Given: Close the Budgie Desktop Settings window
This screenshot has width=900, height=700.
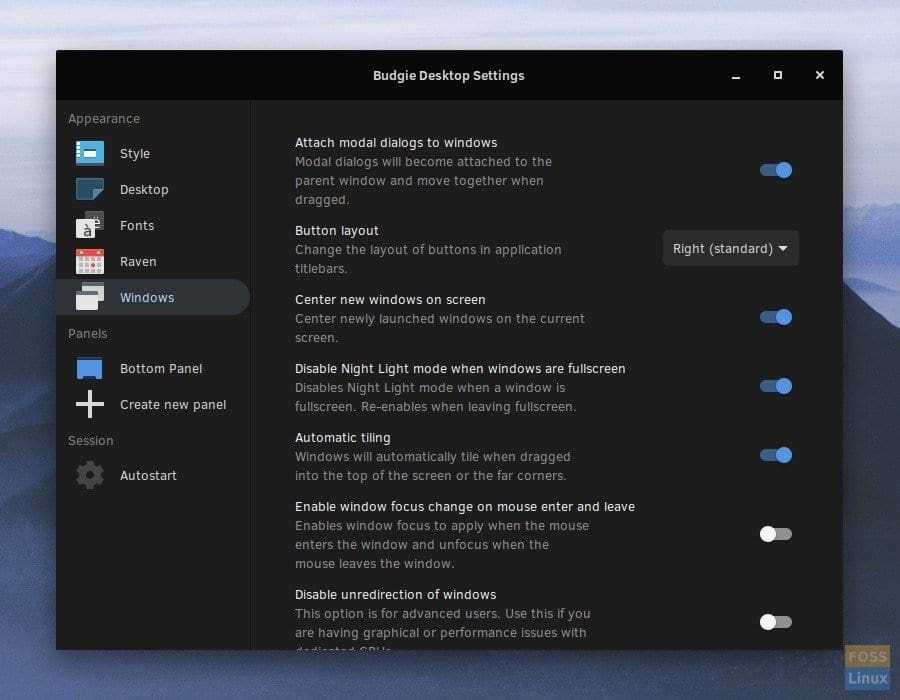Looking at the screenshot, I should 820,75.
